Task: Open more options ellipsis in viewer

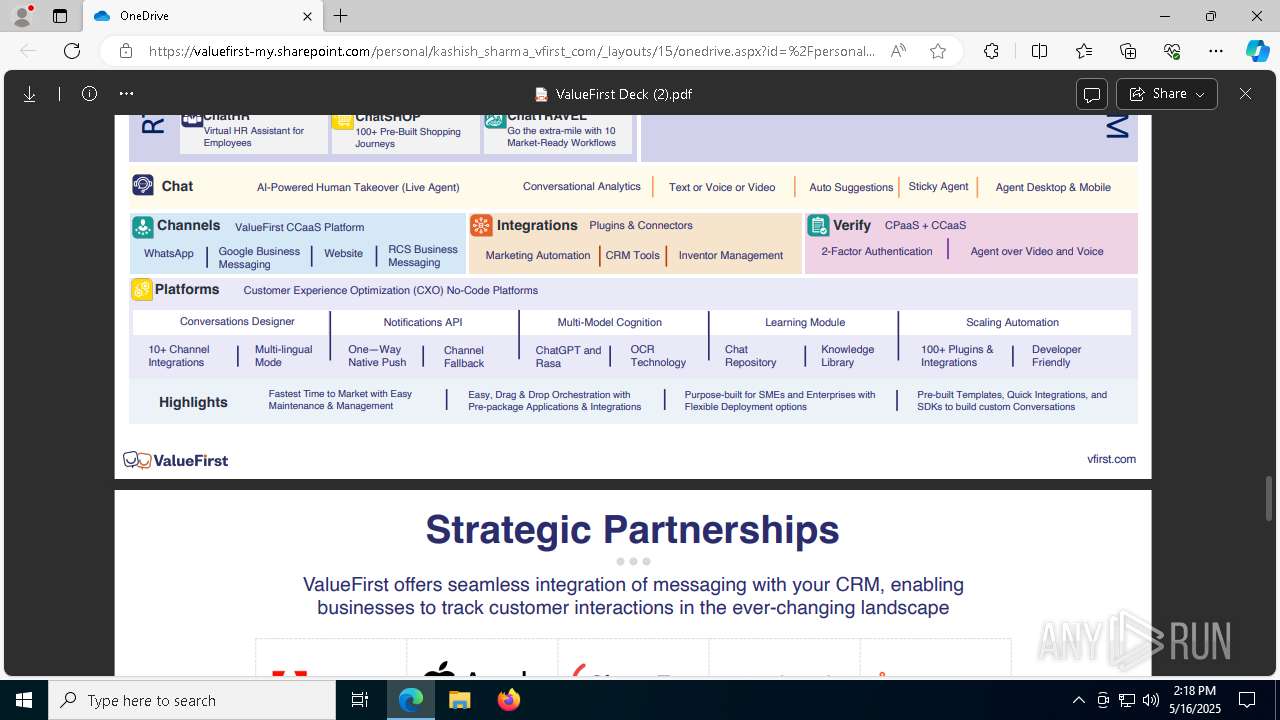Action: [x=126, y=94]
